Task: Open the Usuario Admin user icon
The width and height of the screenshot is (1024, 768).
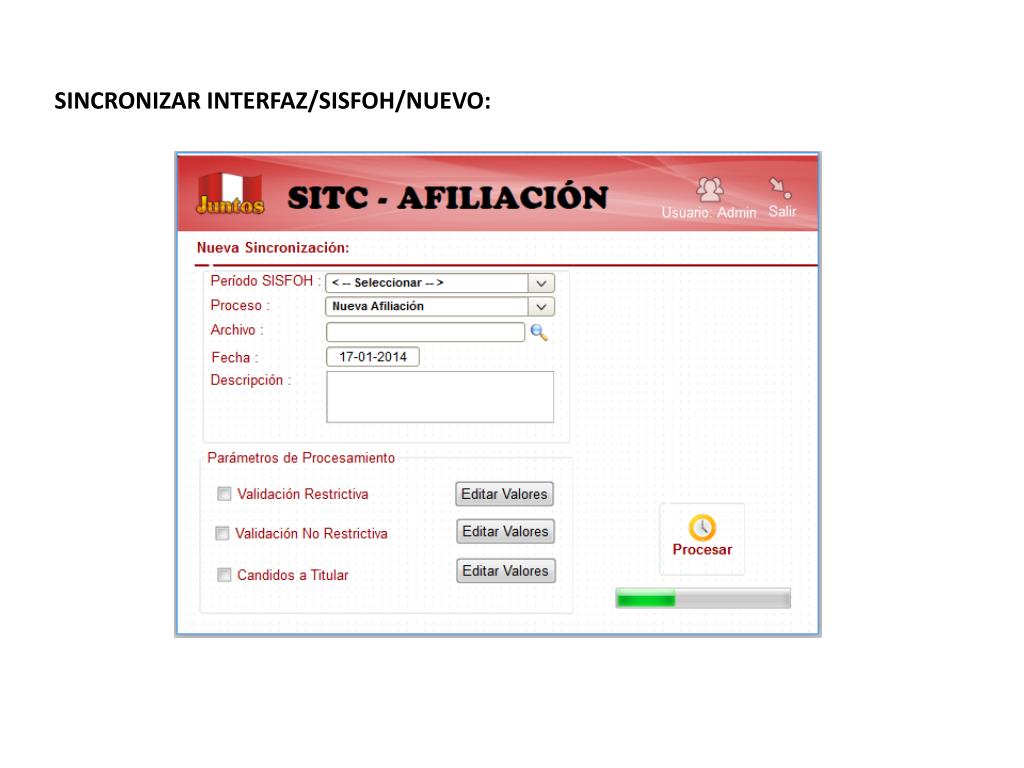Action: pos(710,189)
